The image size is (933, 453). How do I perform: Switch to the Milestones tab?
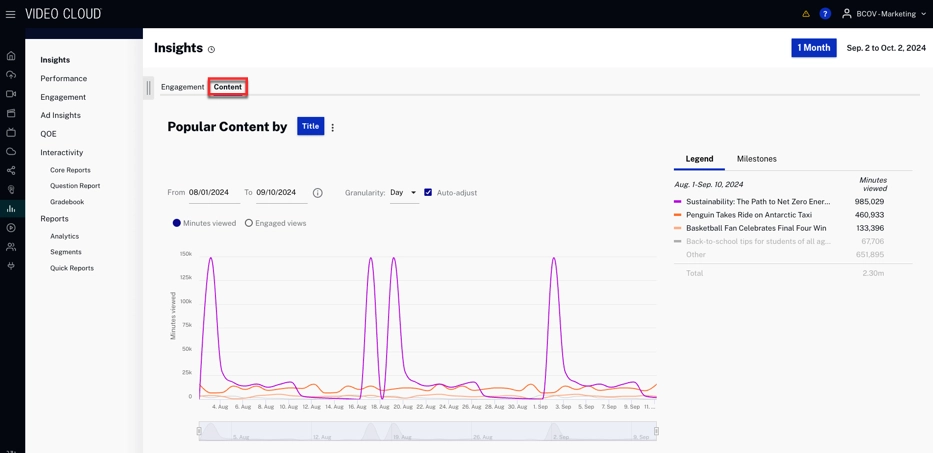tap(756, 159)
